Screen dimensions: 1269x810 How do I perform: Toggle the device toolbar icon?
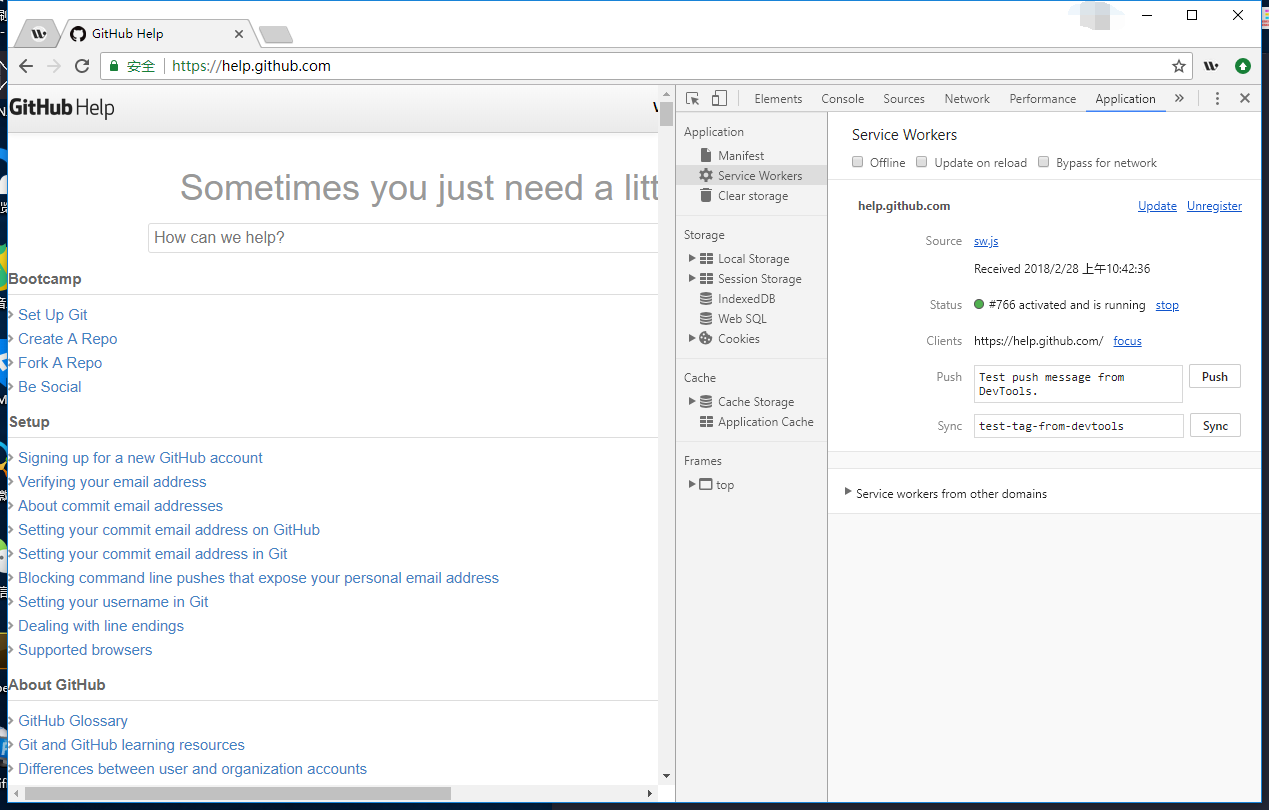719,98
